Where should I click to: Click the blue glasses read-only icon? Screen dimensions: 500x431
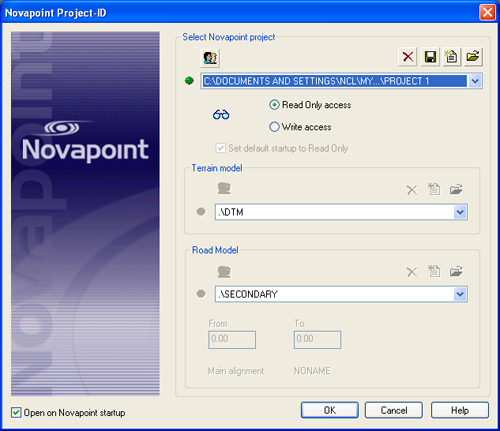(221, 115)
